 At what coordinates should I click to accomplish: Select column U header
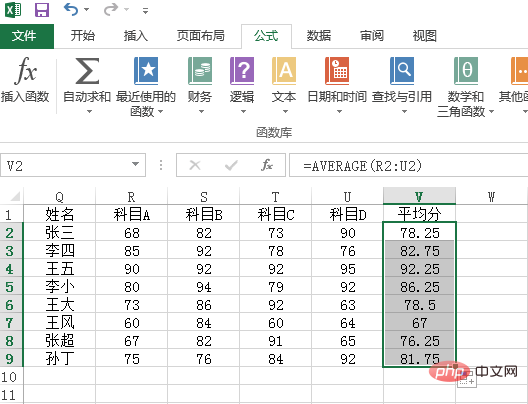[x=348, y=197]
